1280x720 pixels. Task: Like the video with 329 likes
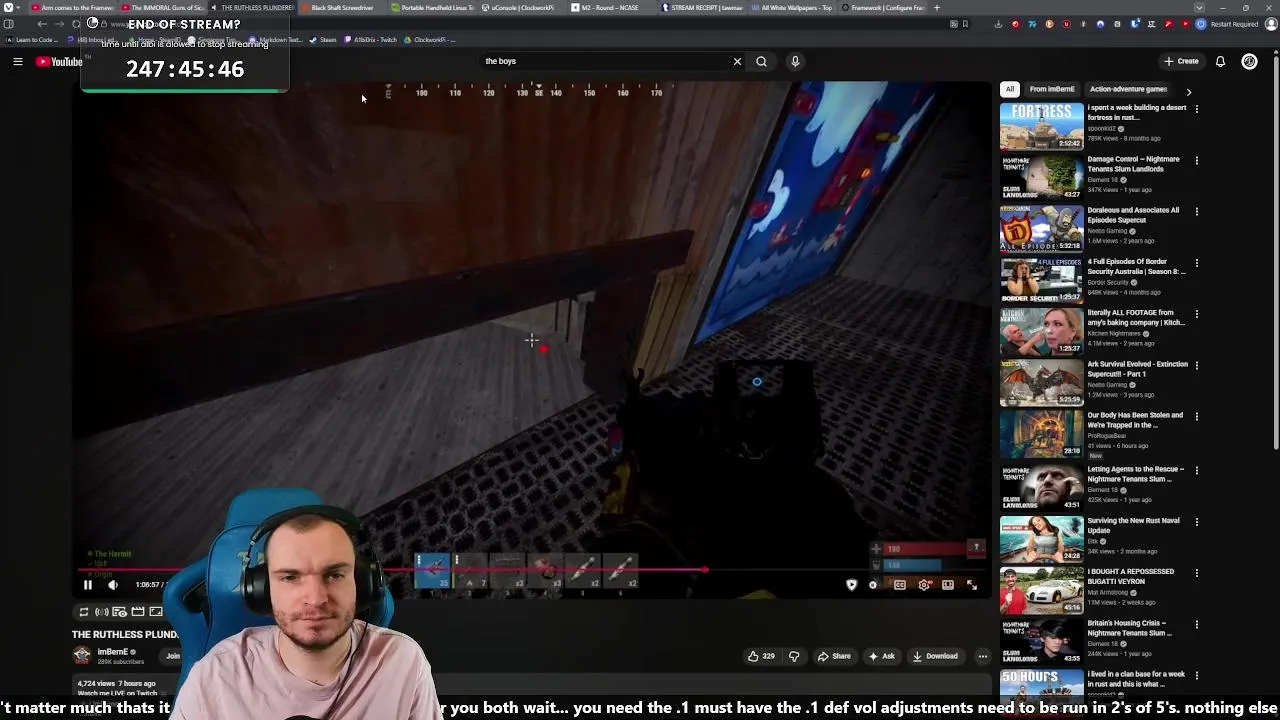click(x=761, y=656)
